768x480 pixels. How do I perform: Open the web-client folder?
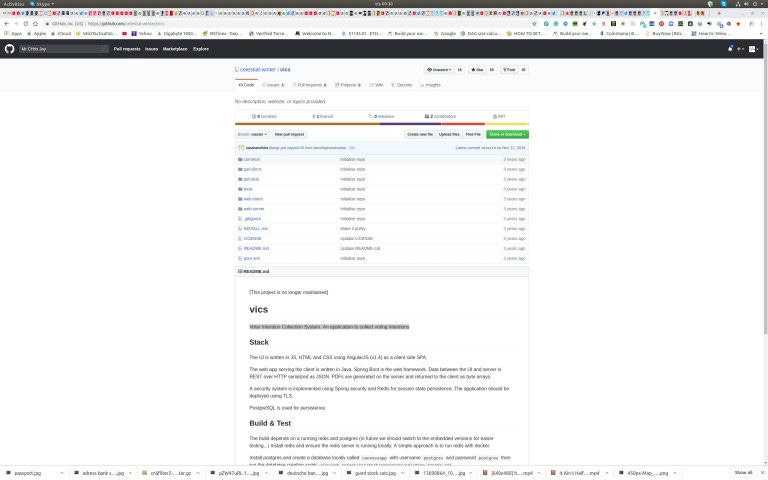(x=253, y=199)
